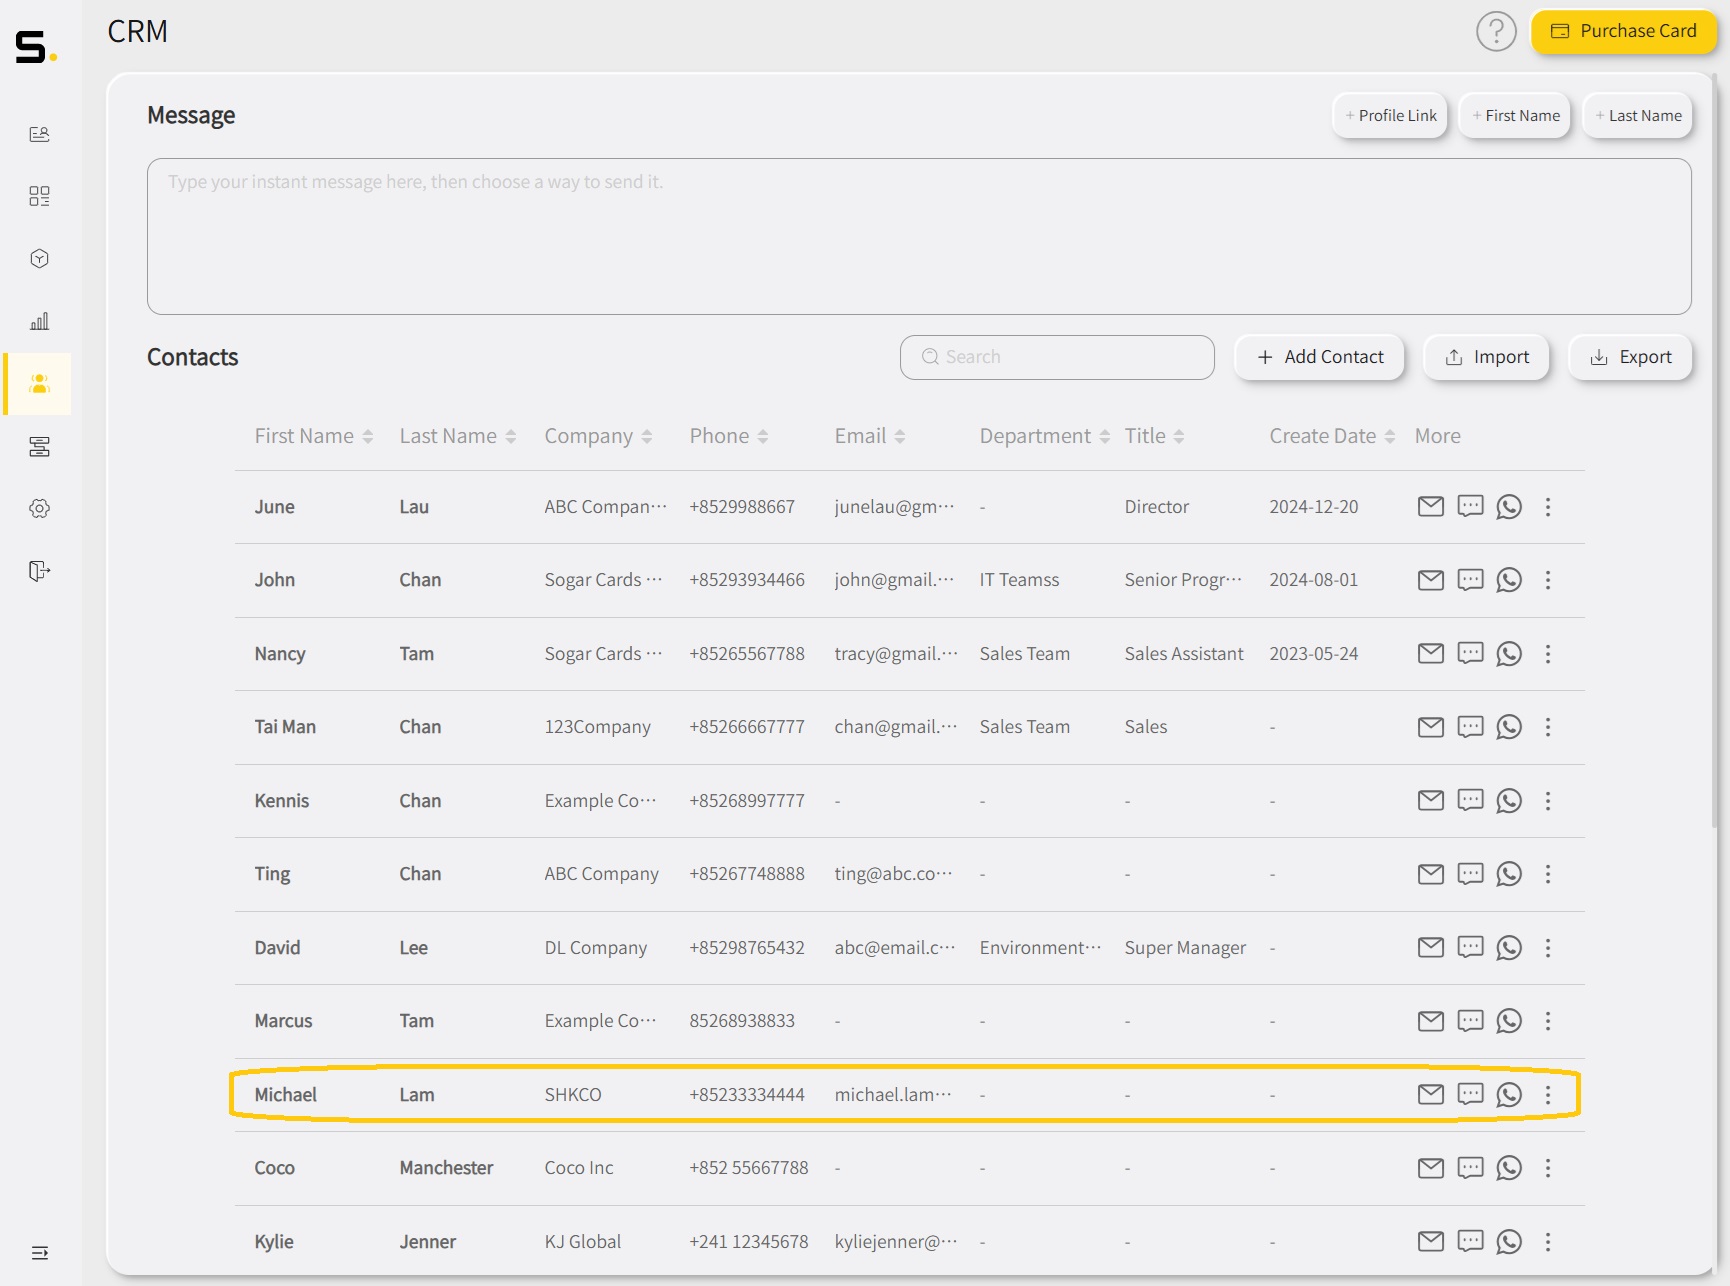1730x1286 pixels.
Task: Insert Last Name placeholder
Action: pos(1638,116)
